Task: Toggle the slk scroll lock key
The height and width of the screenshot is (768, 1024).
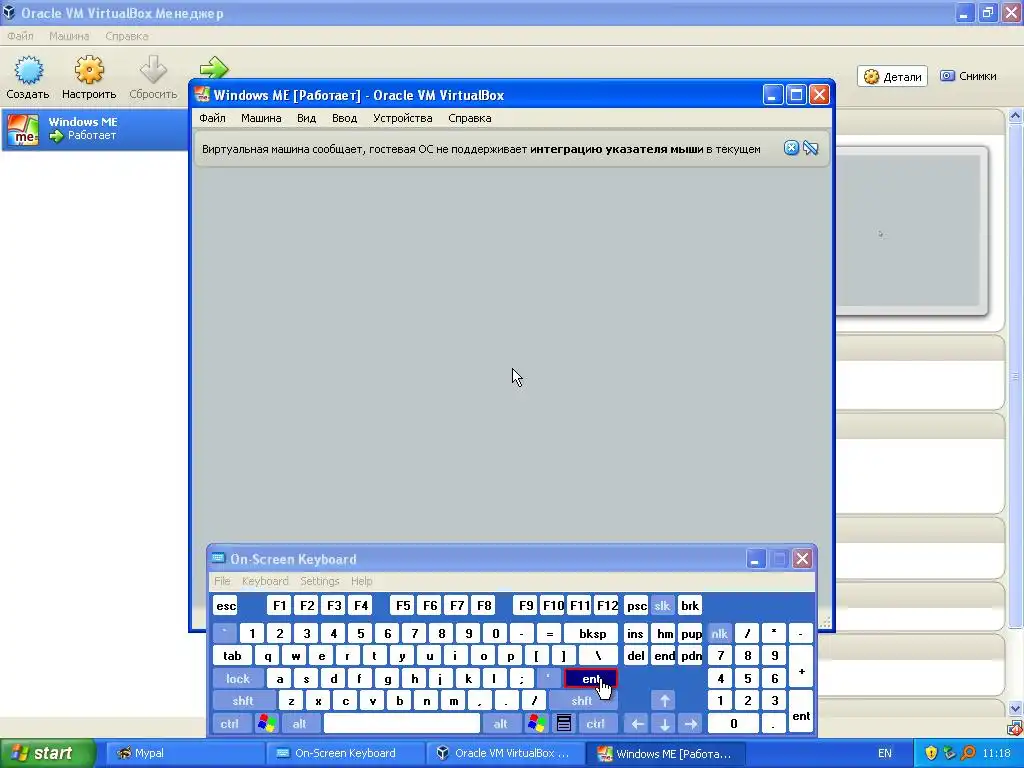Action: (662, 606)
